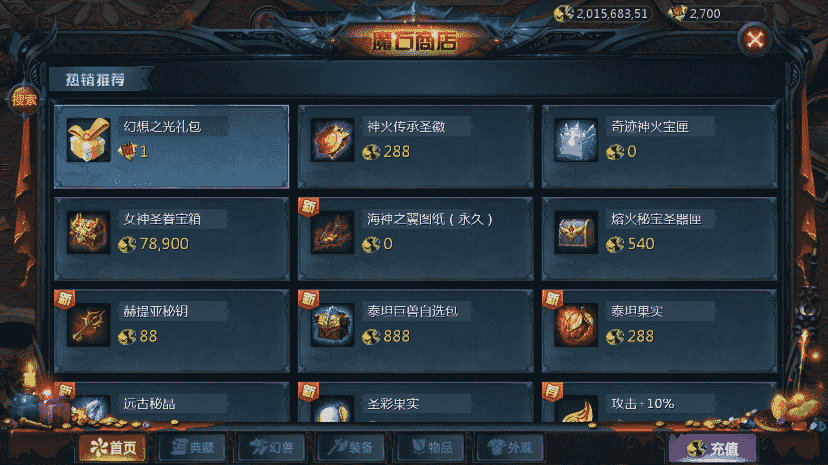Select the 神火传承圣徽 emblem icon

332,140
